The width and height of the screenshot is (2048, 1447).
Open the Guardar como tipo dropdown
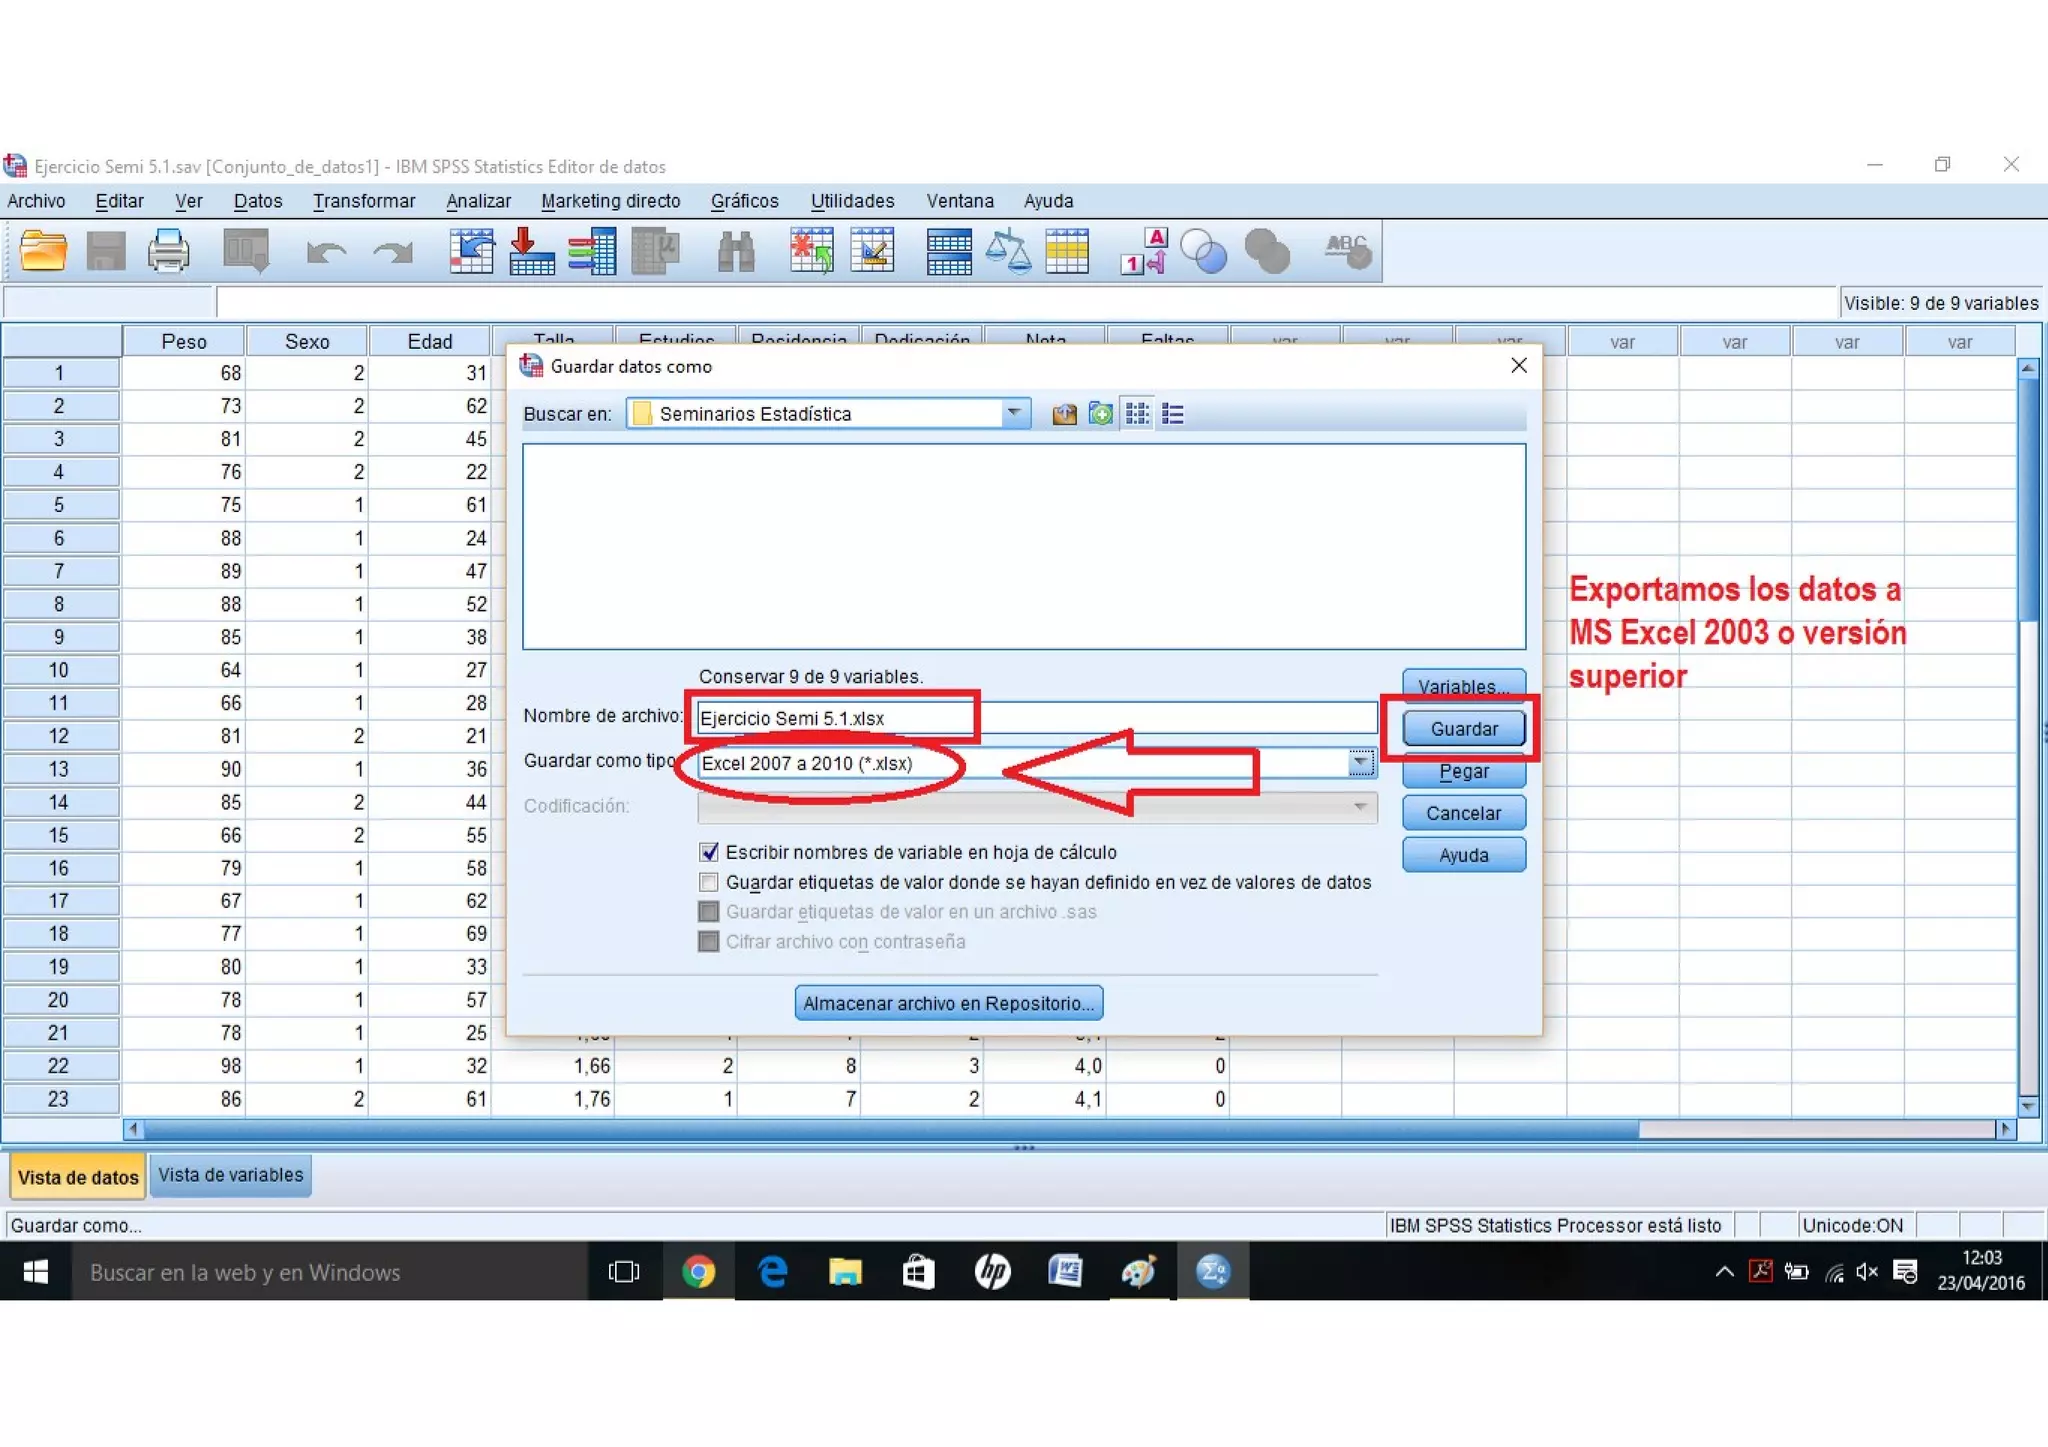(x=1360, y=763)
